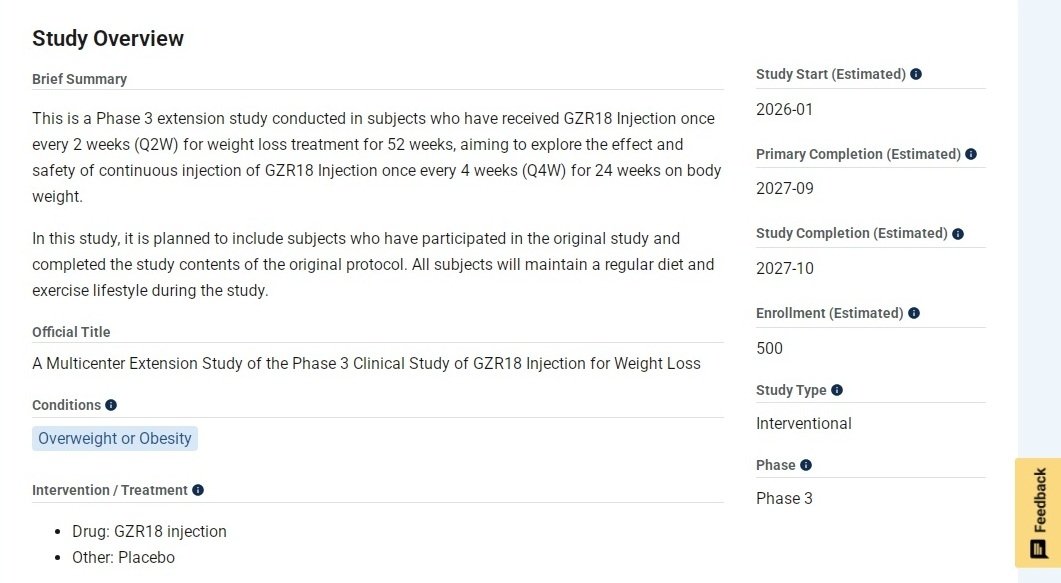Viewport: 1061px width, 583px height.
Task: Click the study start date 2026-01
Action: pos(785,109)
